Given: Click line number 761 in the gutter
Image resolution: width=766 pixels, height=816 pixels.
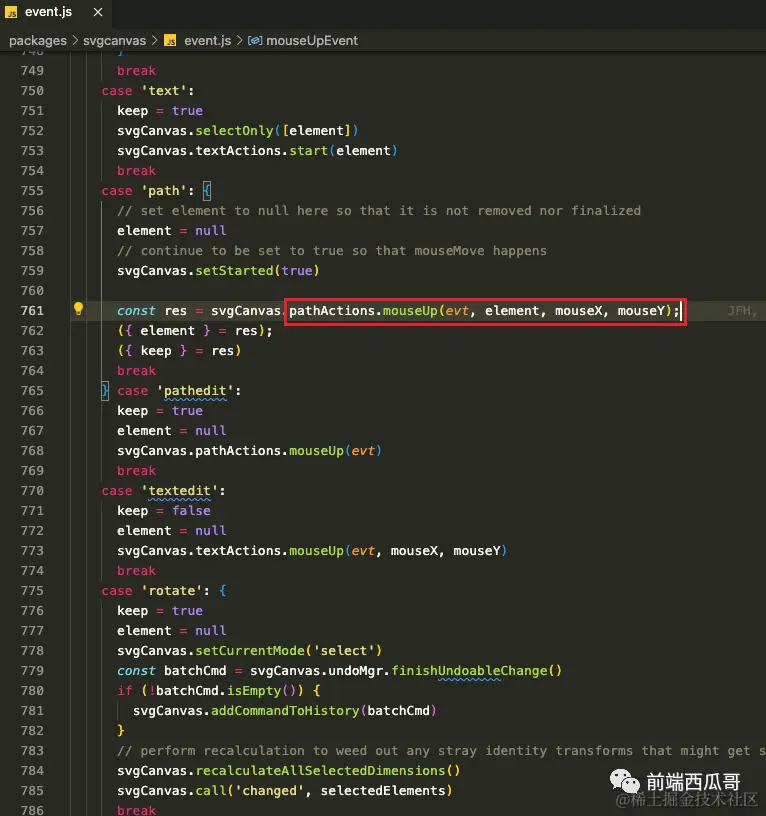Looking at the screenshot, I should (32, 311).
